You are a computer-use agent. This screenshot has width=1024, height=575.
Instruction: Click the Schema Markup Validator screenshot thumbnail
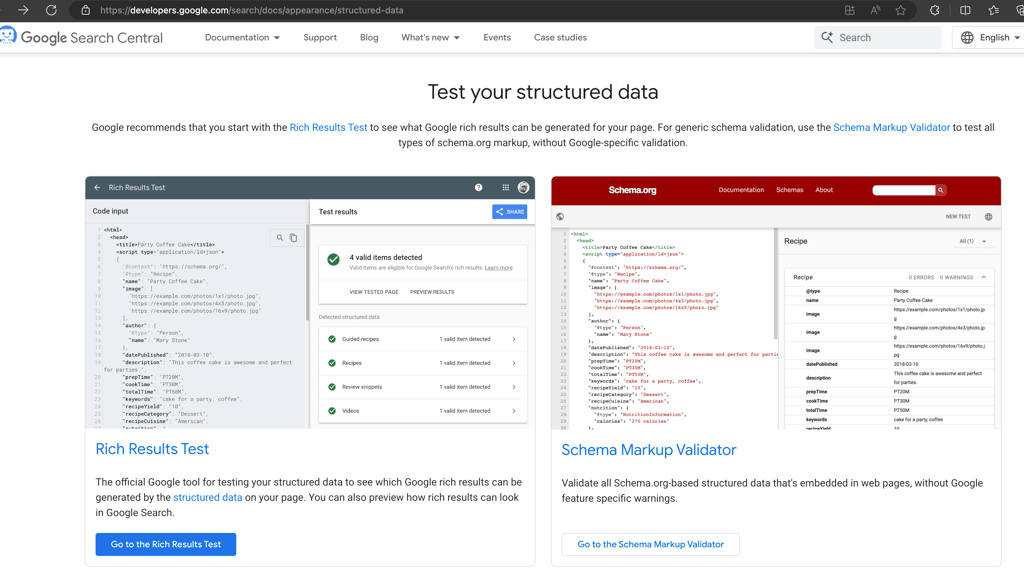coord(775,303)
